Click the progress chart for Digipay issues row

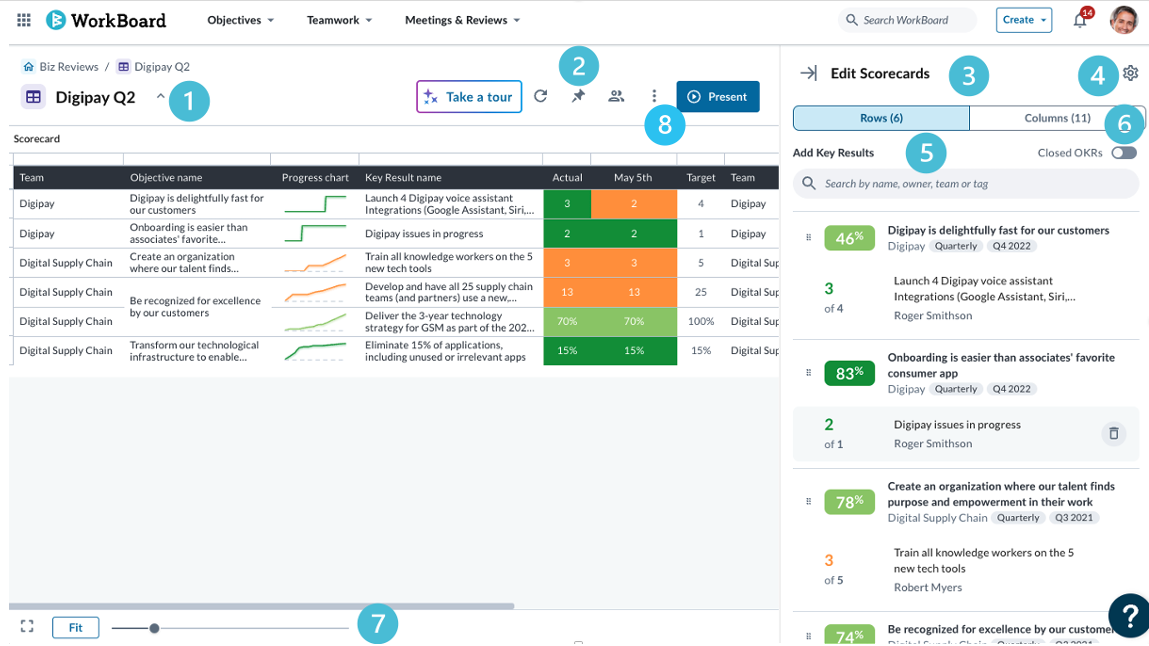315,234
